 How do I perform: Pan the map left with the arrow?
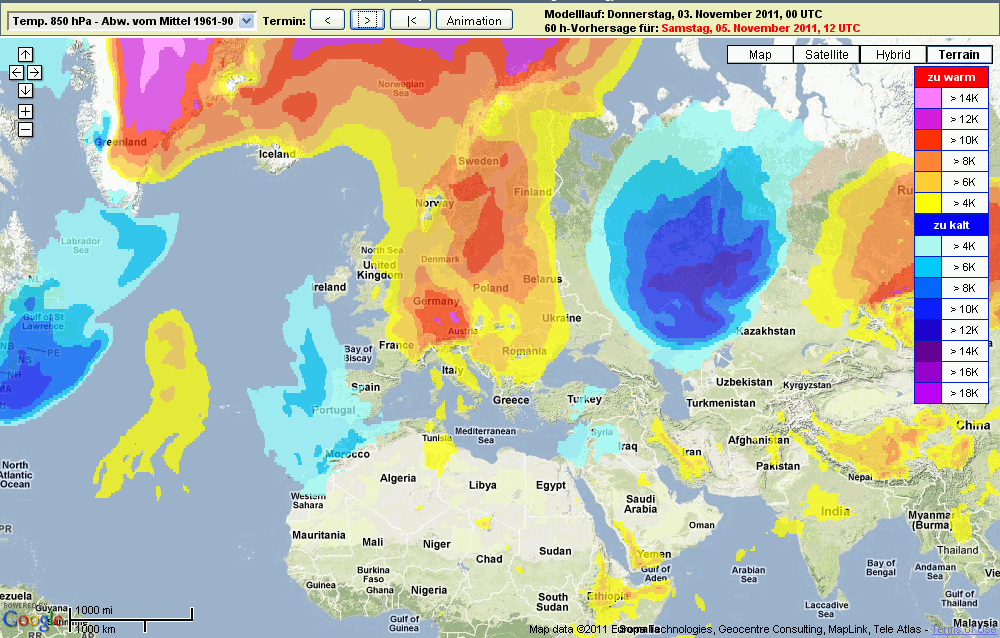(x=17, y=73)
